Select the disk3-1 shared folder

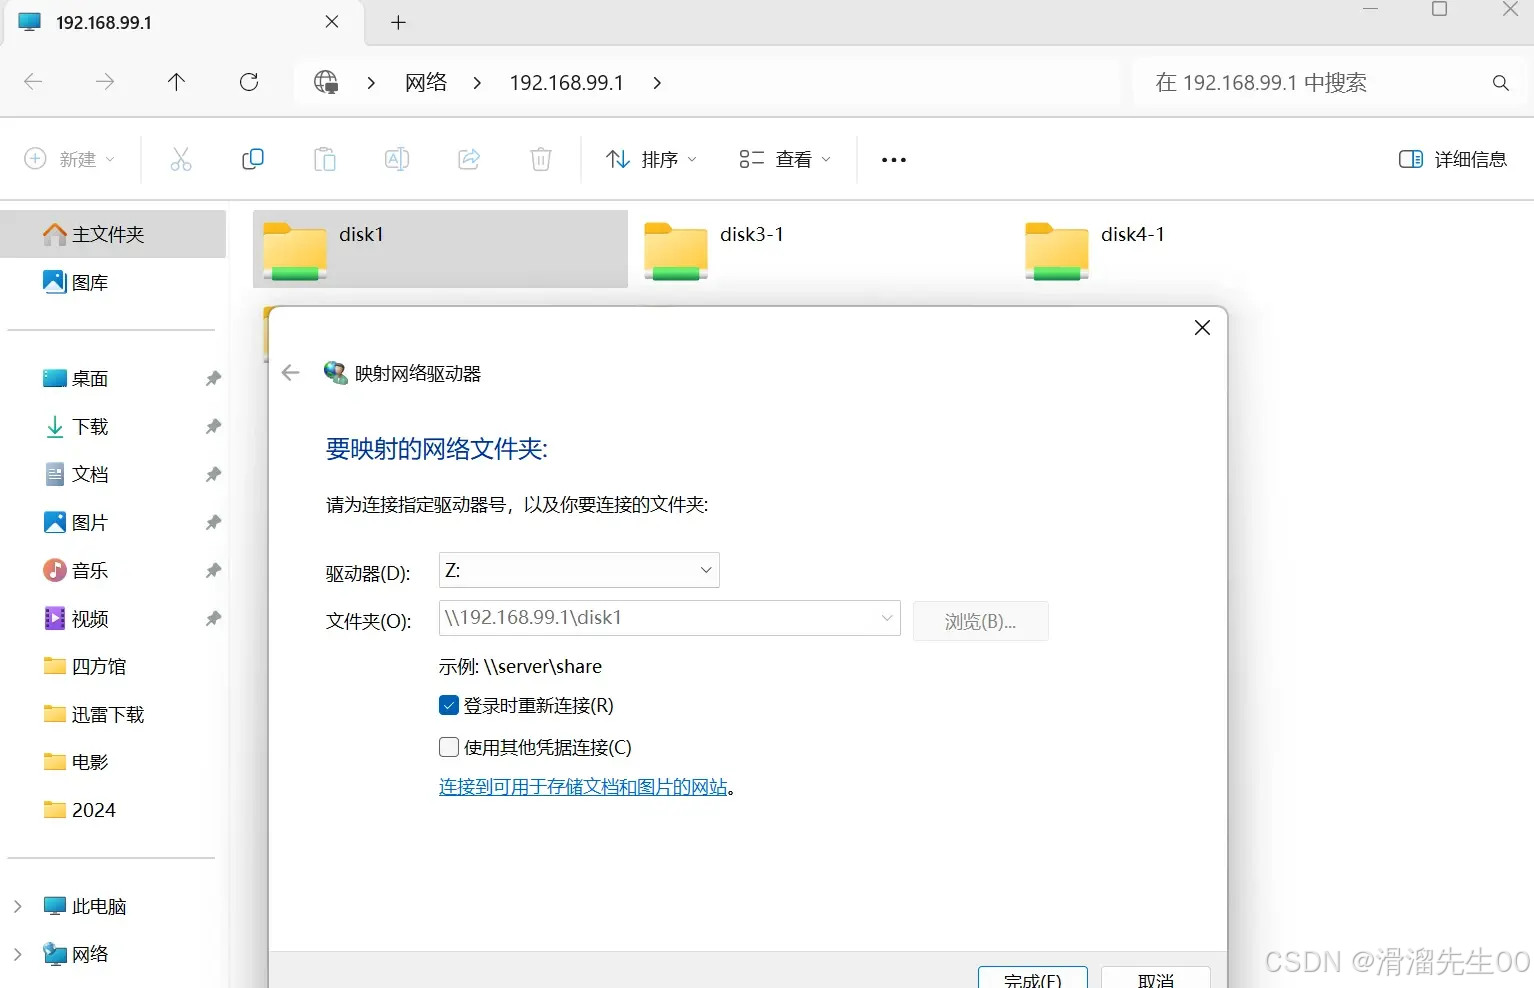click(820, 248)
